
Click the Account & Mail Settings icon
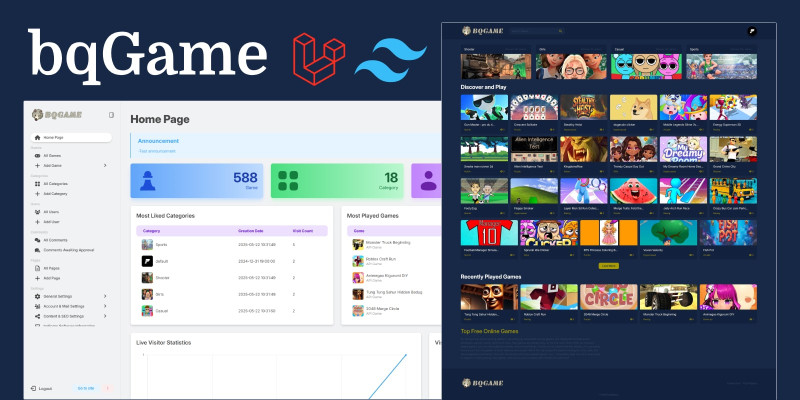click(37, 306)
